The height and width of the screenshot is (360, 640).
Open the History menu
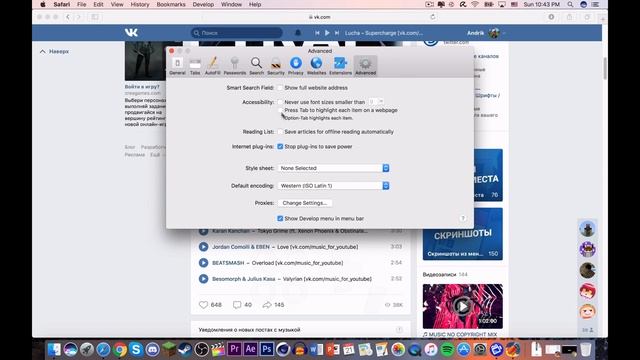[140, 4]
